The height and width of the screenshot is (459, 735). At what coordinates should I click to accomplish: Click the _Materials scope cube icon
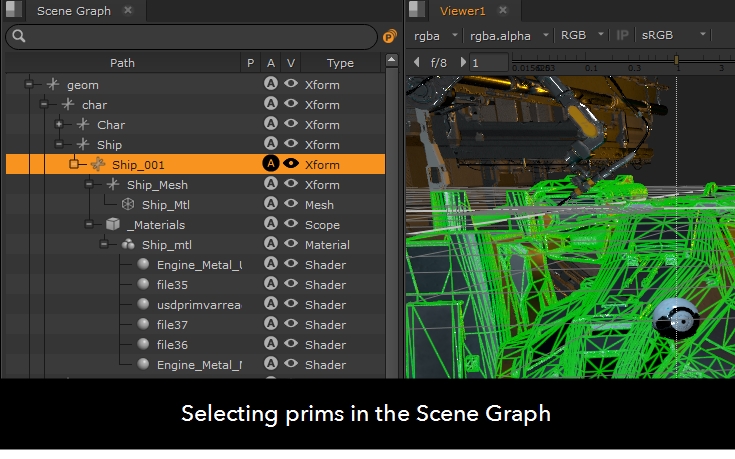tap(113, 225)
